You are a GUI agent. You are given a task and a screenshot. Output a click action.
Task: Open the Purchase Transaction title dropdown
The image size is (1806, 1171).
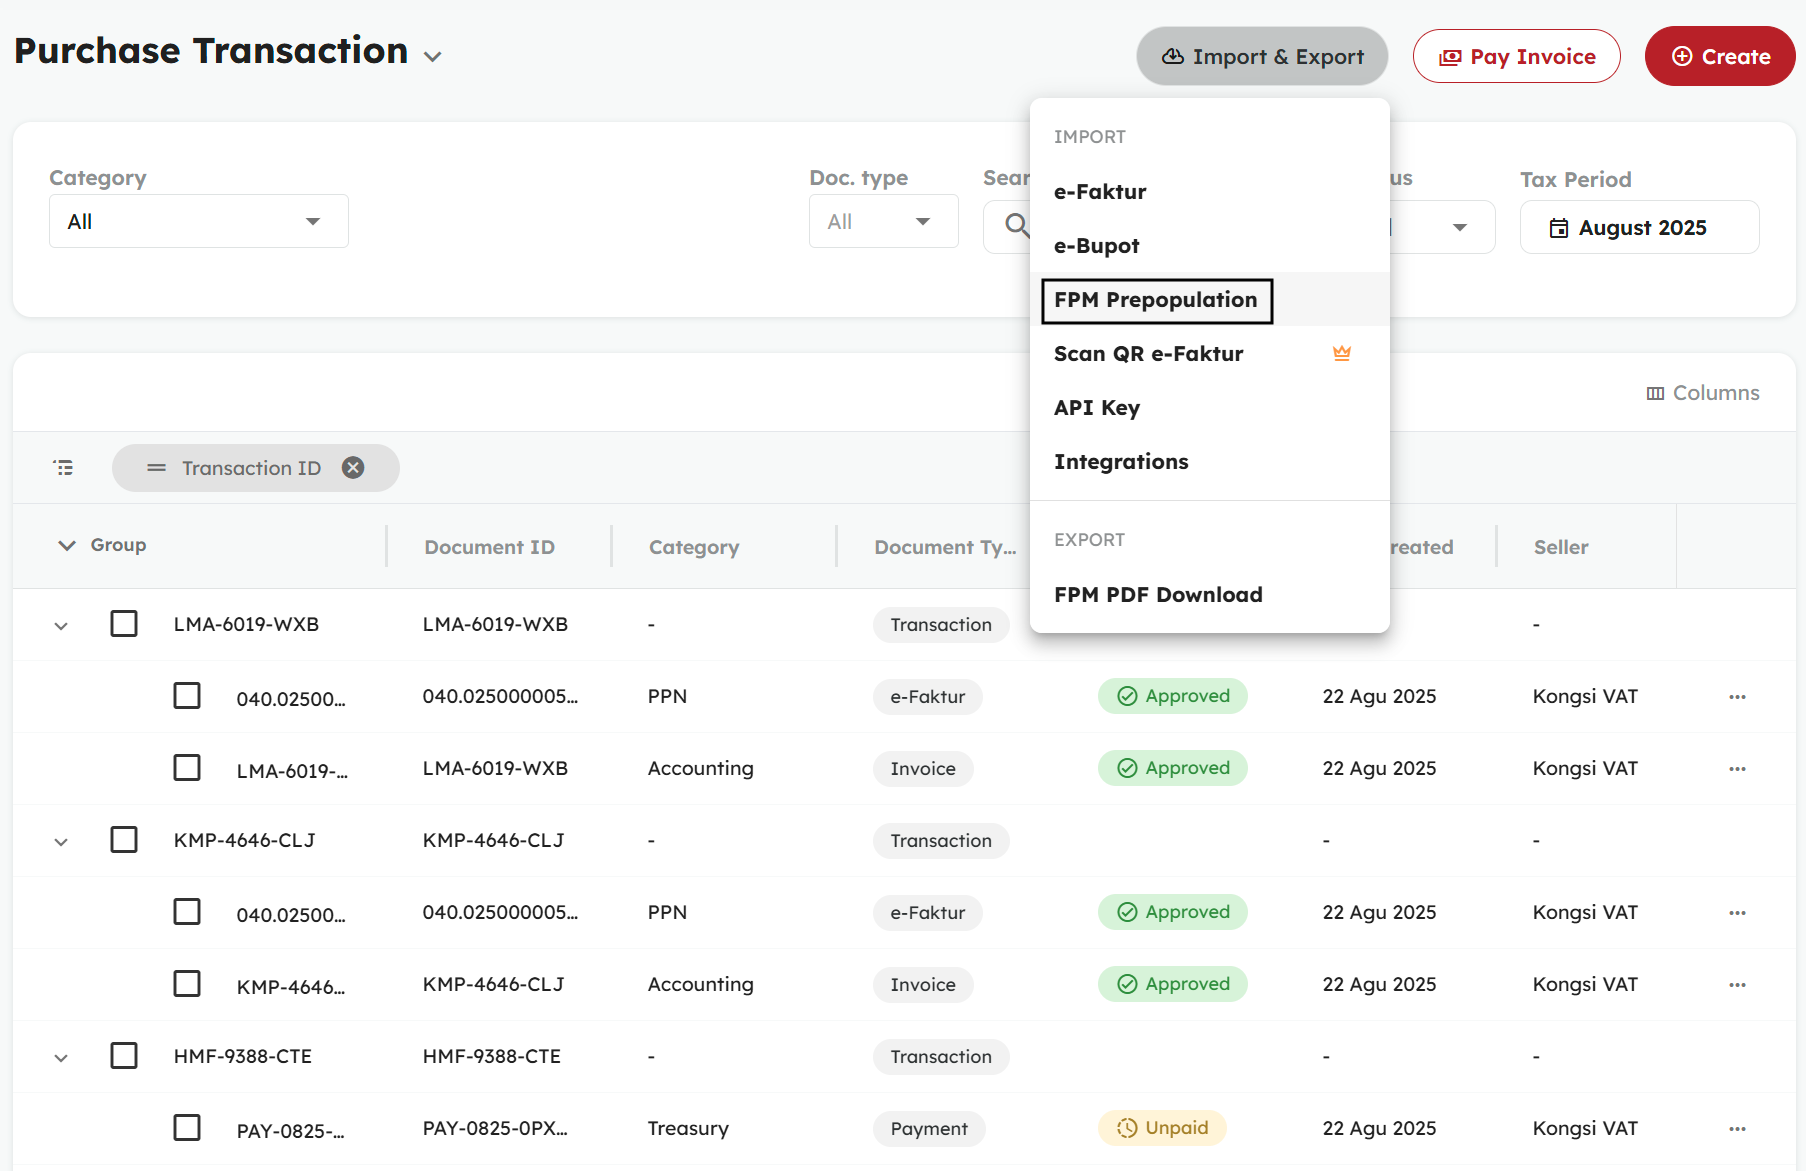(x=432, y=57)
